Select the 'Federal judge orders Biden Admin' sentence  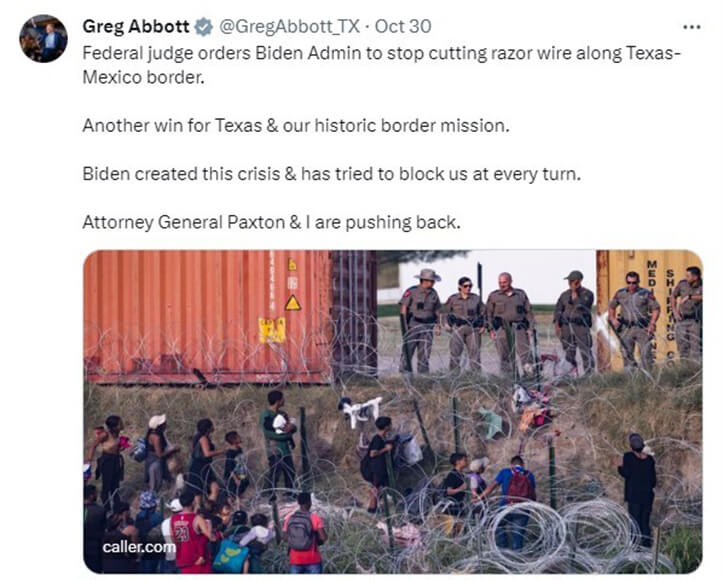381,65
